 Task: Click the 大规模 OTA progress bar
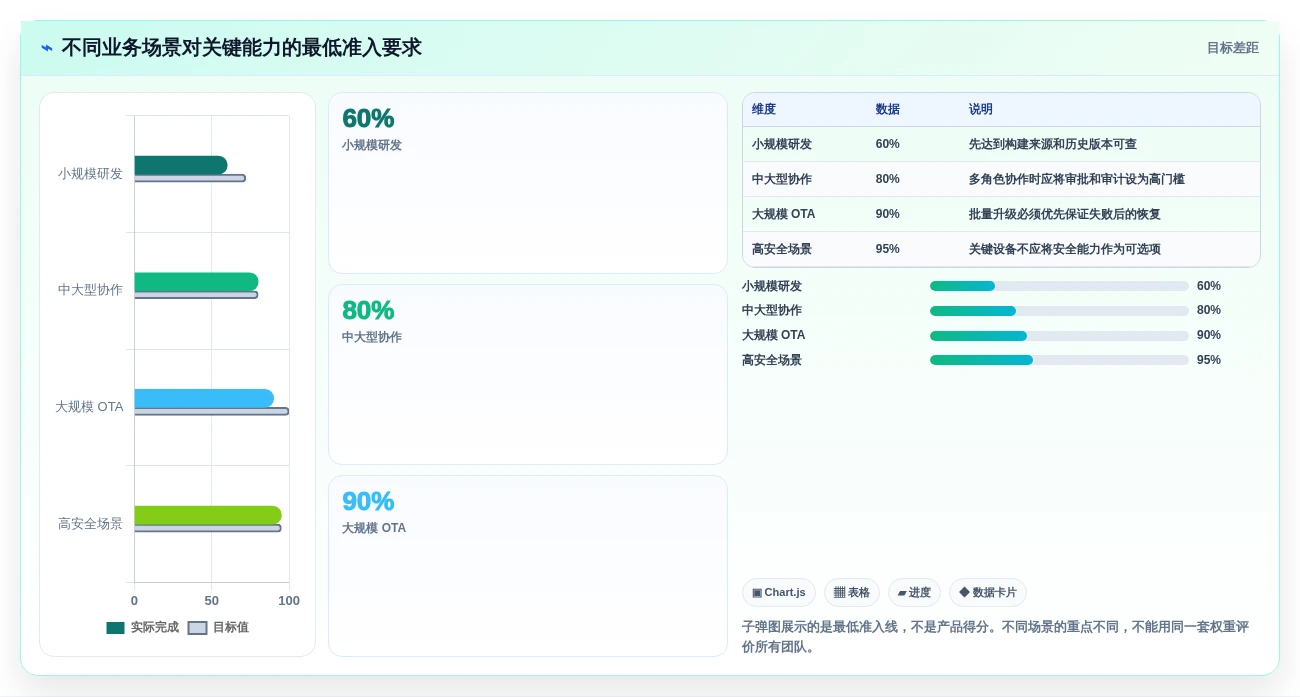(1059, 336)
